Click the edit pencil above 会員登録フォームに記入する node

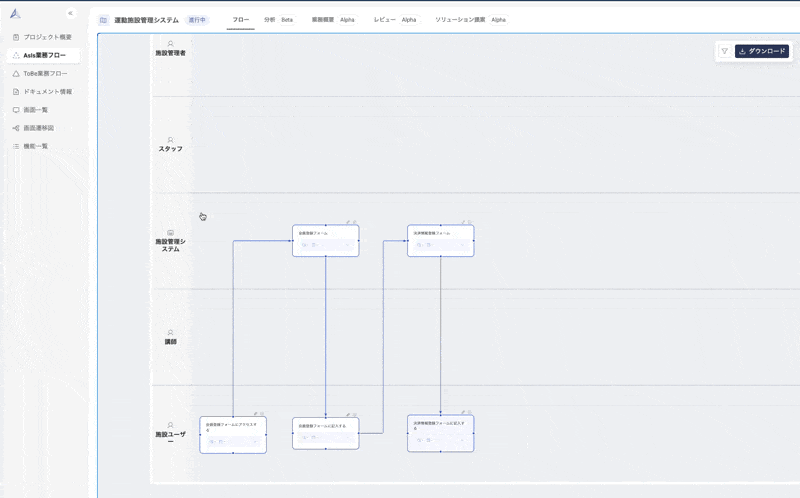(348, 415)
